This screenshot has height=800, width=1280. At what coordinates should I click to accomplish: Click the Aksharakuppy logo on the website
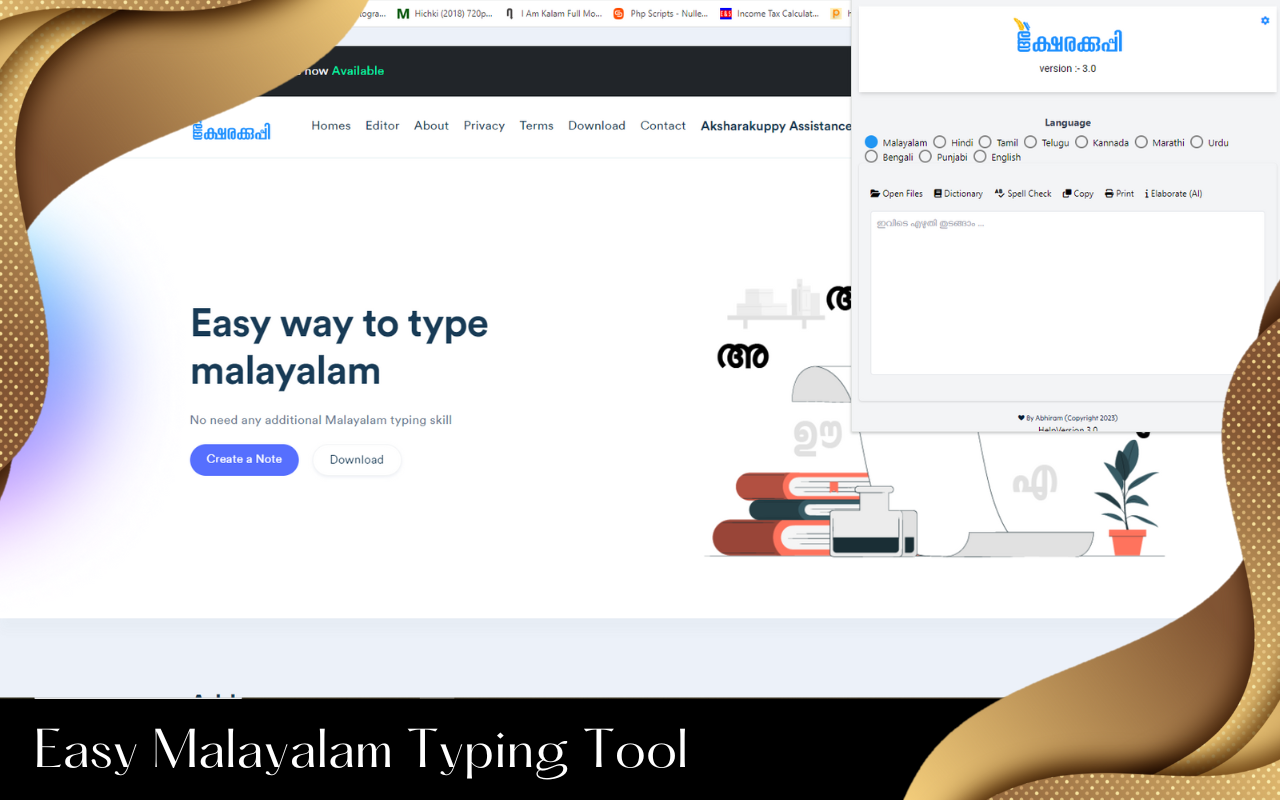[231, 130]
